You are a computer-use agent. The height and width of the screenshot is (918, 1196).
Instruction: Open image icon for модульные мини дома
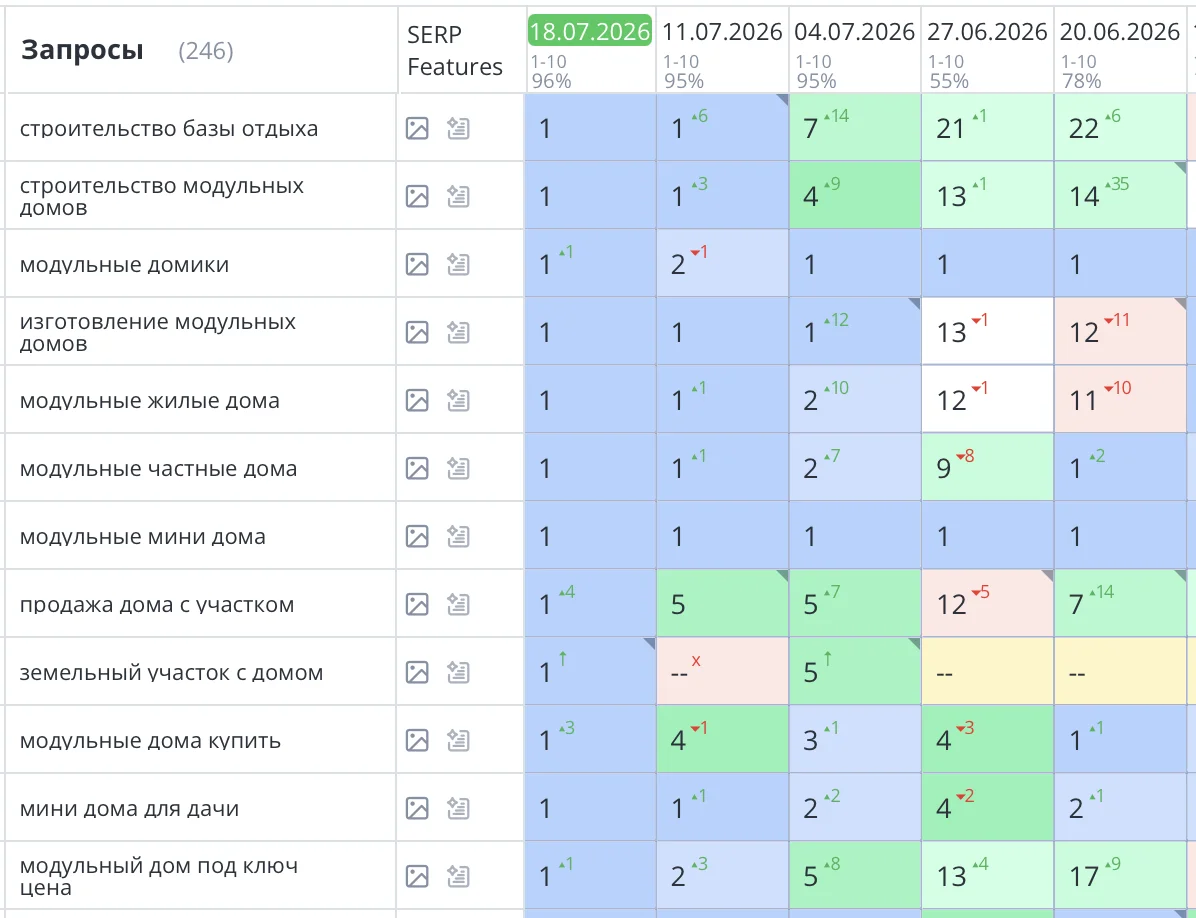pos(416,536)
